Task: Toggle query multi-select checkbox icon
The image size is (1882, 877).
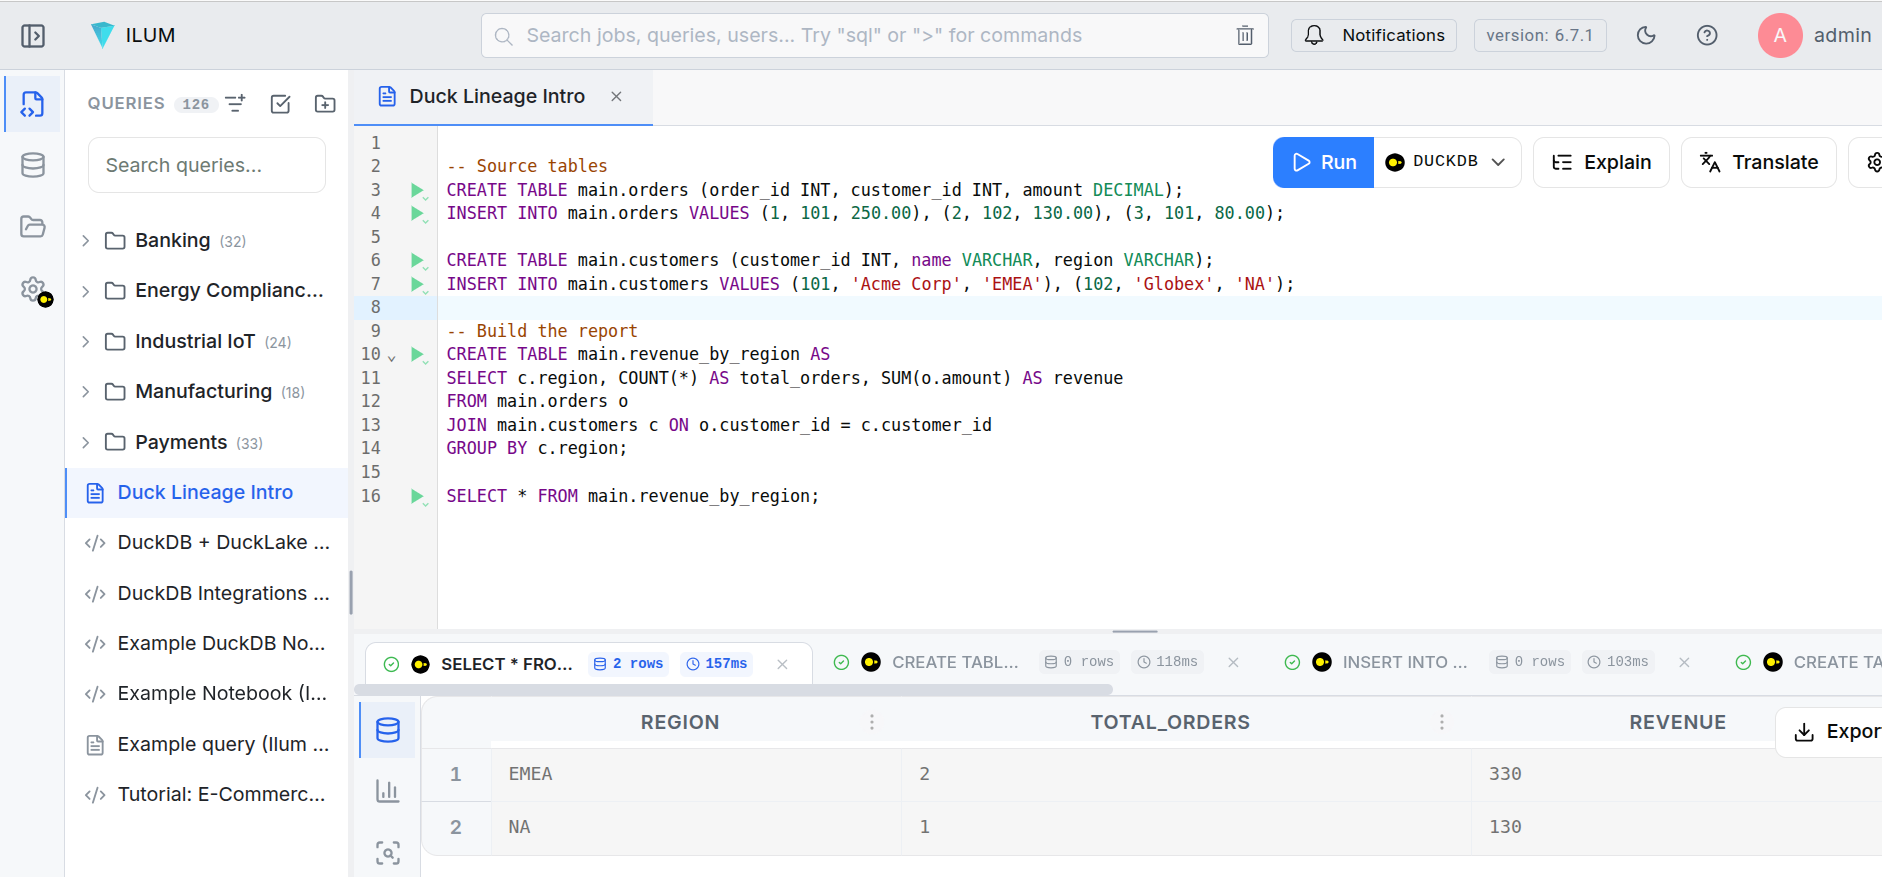Action: pyautogui.click(x=281, y=104)
